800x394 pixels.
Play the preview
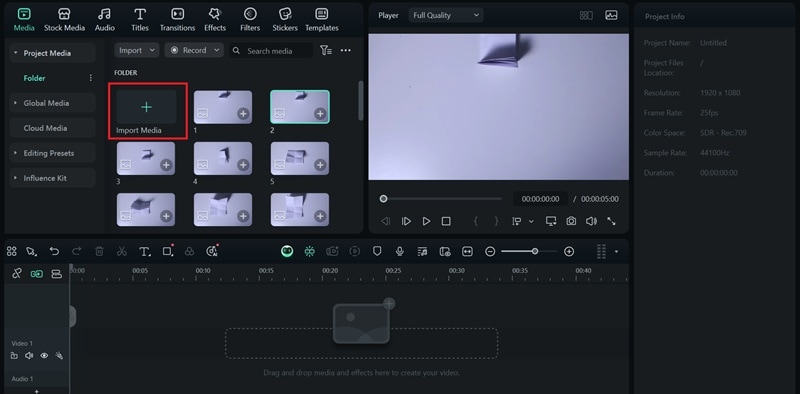click(427, 221)
